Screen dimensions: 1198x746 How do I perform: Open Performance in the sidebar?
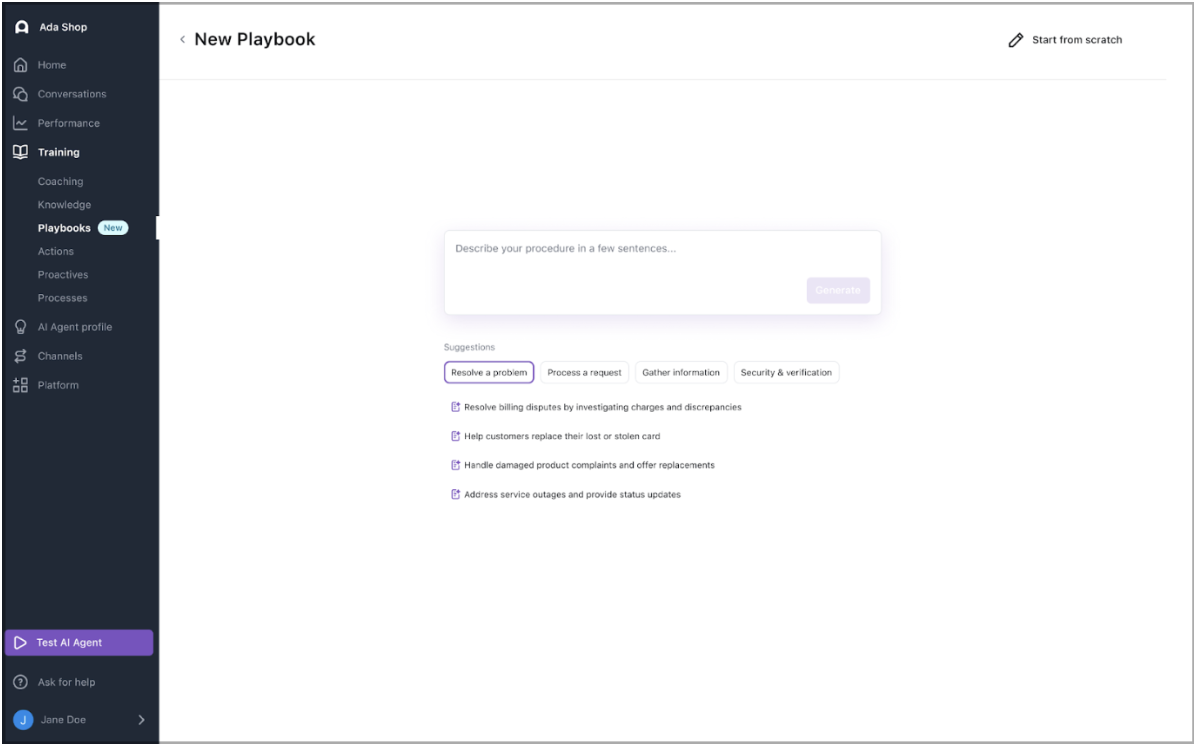69,123
